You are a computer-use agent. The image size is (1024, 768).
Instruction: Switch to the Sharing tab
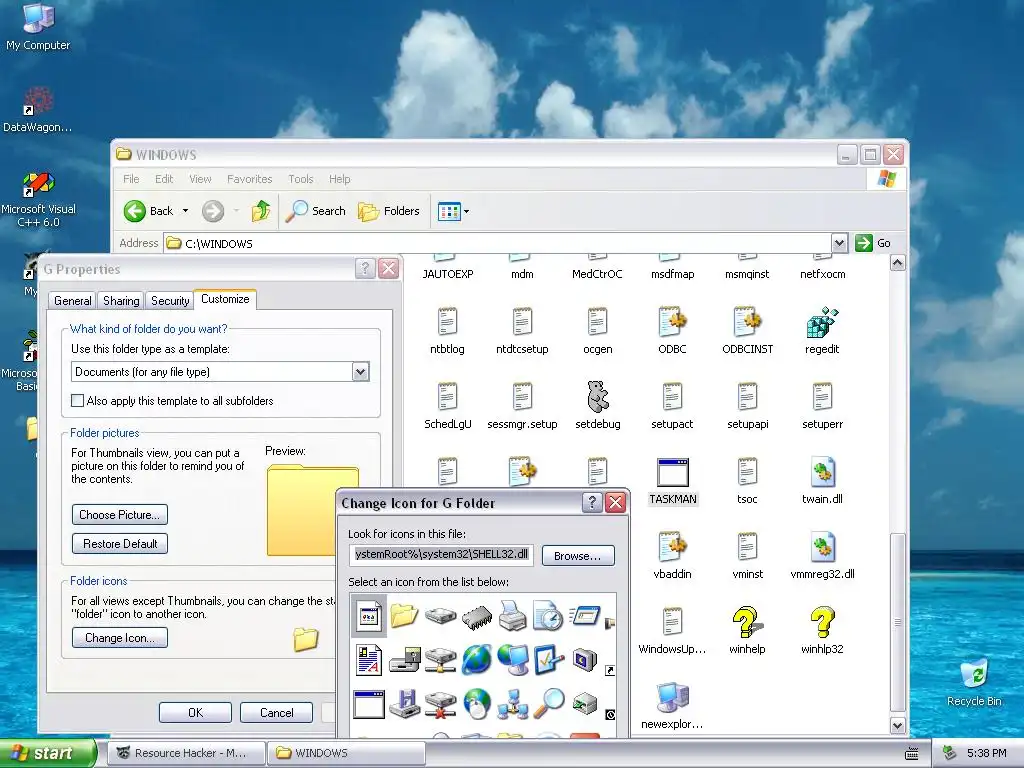click(x=121, y=300)
